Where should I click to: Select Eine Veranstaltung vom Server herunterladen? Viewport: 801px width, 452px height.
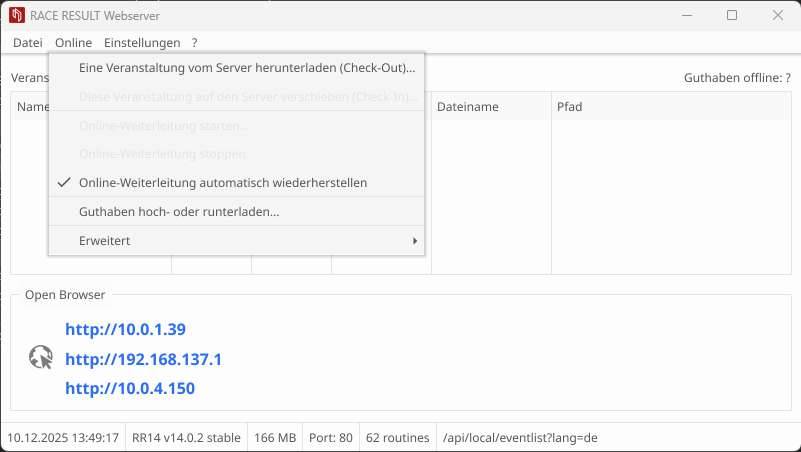(246, 68)
